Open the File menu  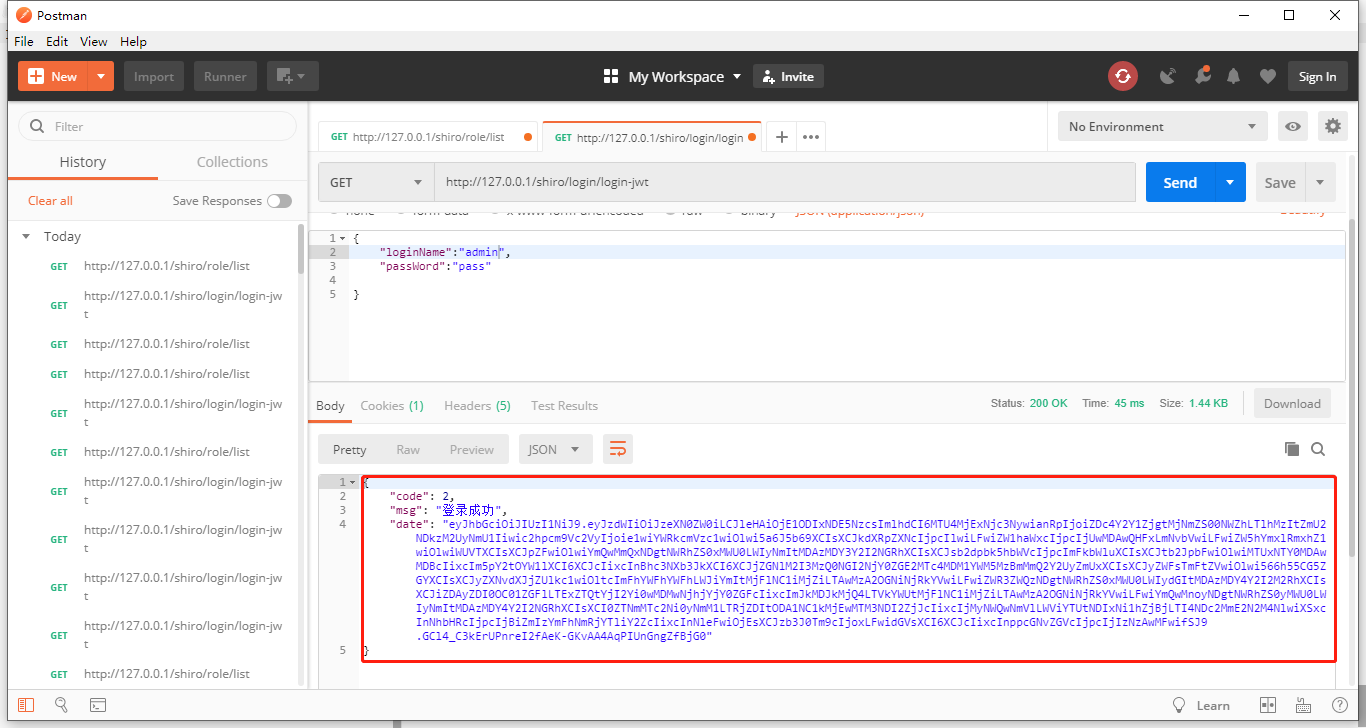tap(24, 41)
